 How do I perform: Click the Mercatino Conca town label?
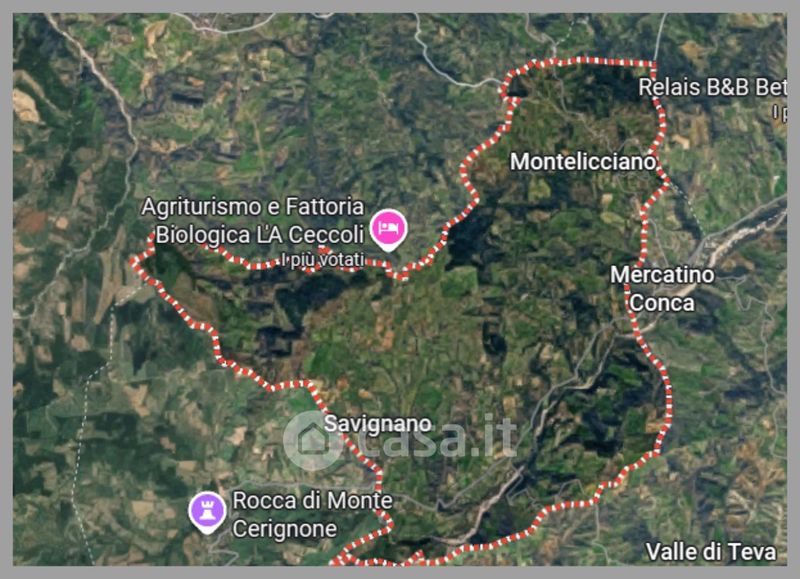[662, 289]
